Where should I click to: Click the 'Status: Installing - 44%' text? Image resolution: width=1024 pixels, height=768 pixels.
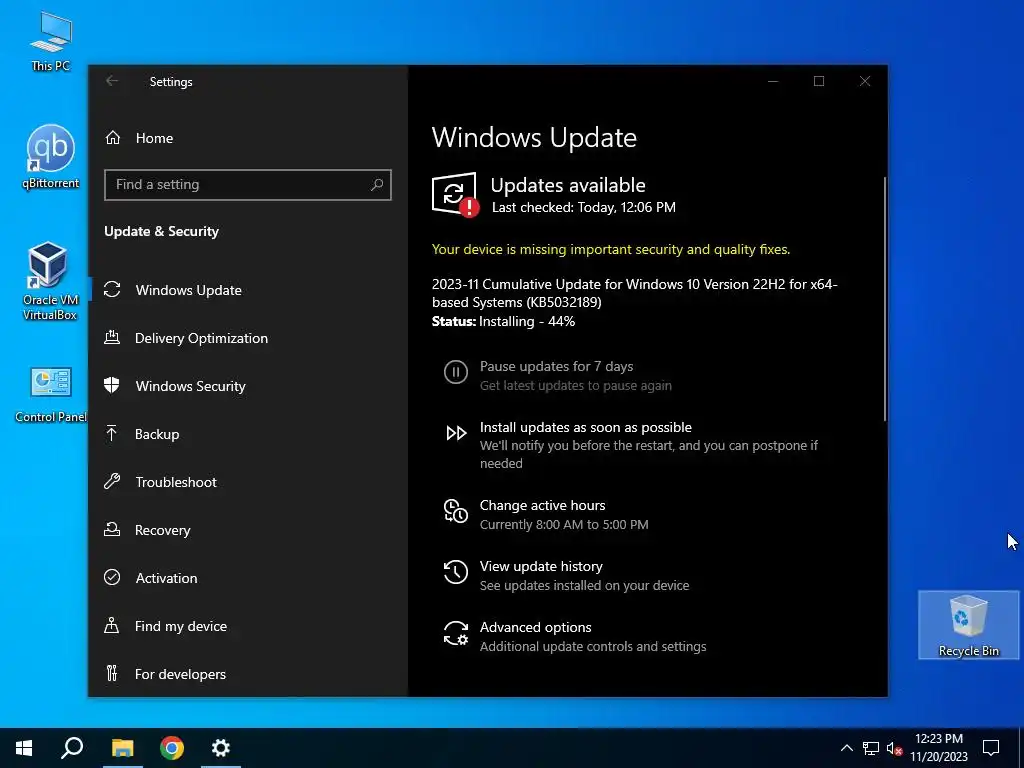(x=504, y=321)
